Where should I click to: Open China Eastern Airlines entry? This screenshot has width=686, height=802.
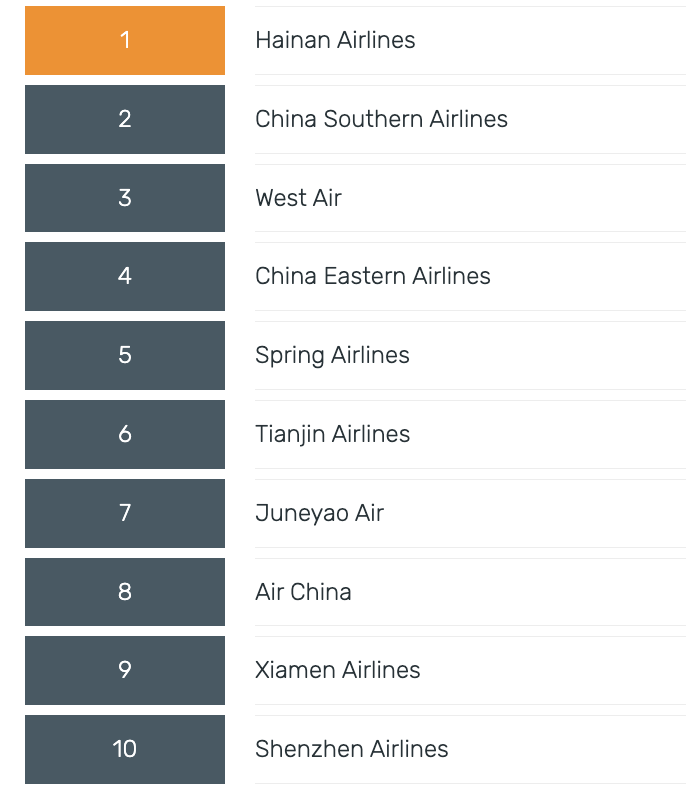click(372, 276)
